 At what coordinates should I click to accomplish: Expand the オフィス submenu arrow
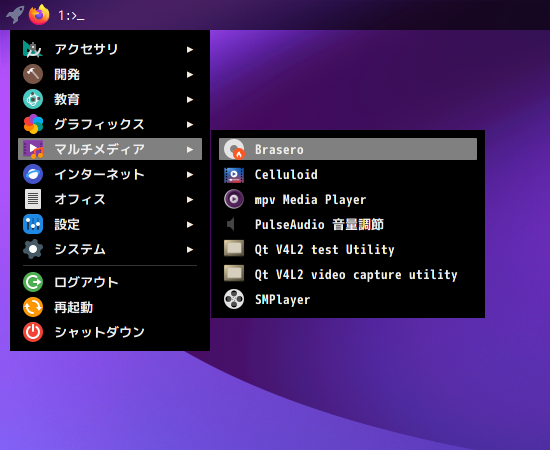[x=190, y=200]
